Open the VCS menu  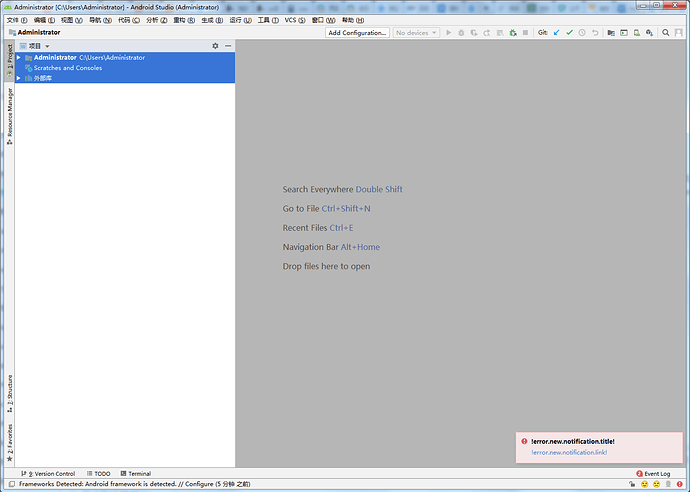pyautogui.click(x=295, y=20)
